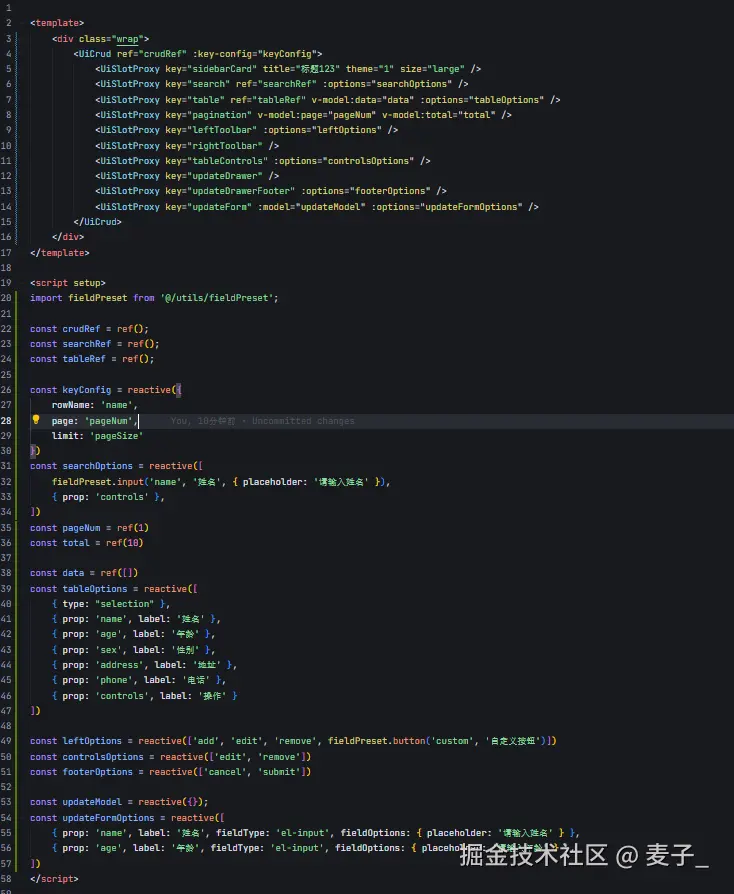Click the 'Uncommitted changes' git blame annotation

coord(303,421)
